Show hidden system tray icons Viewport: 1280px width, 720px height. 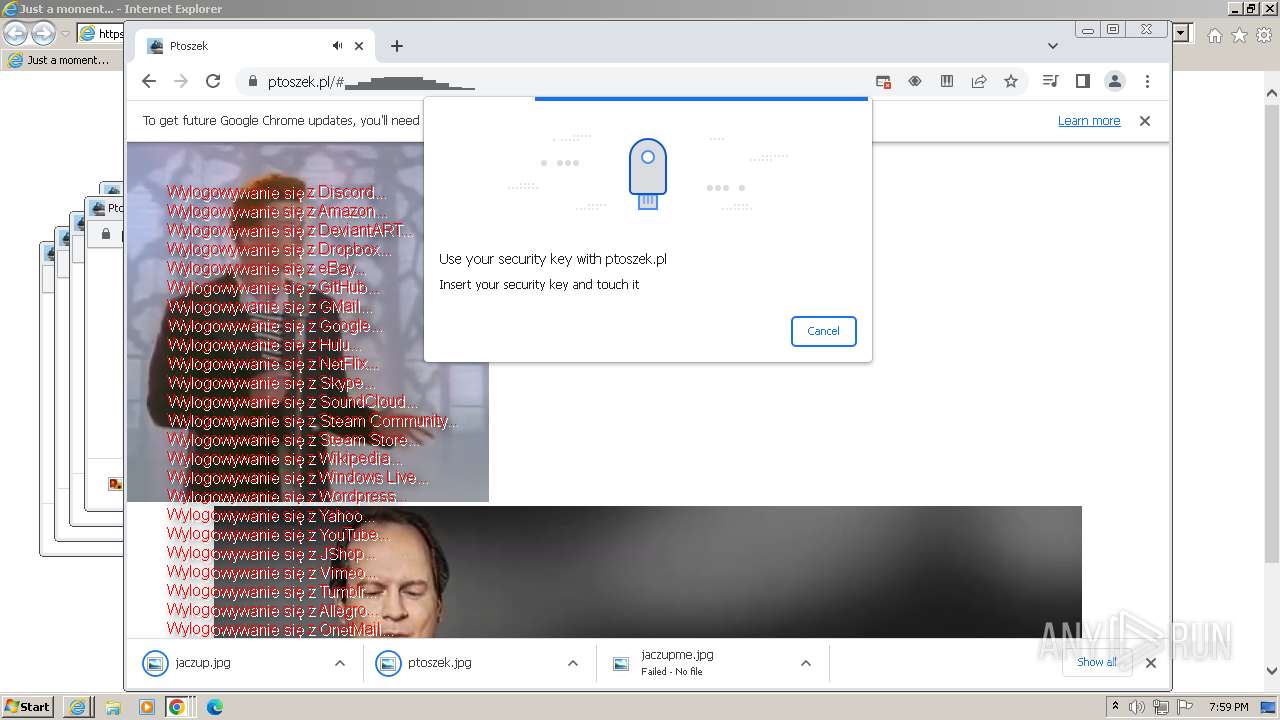click(x=1116, y=707)
